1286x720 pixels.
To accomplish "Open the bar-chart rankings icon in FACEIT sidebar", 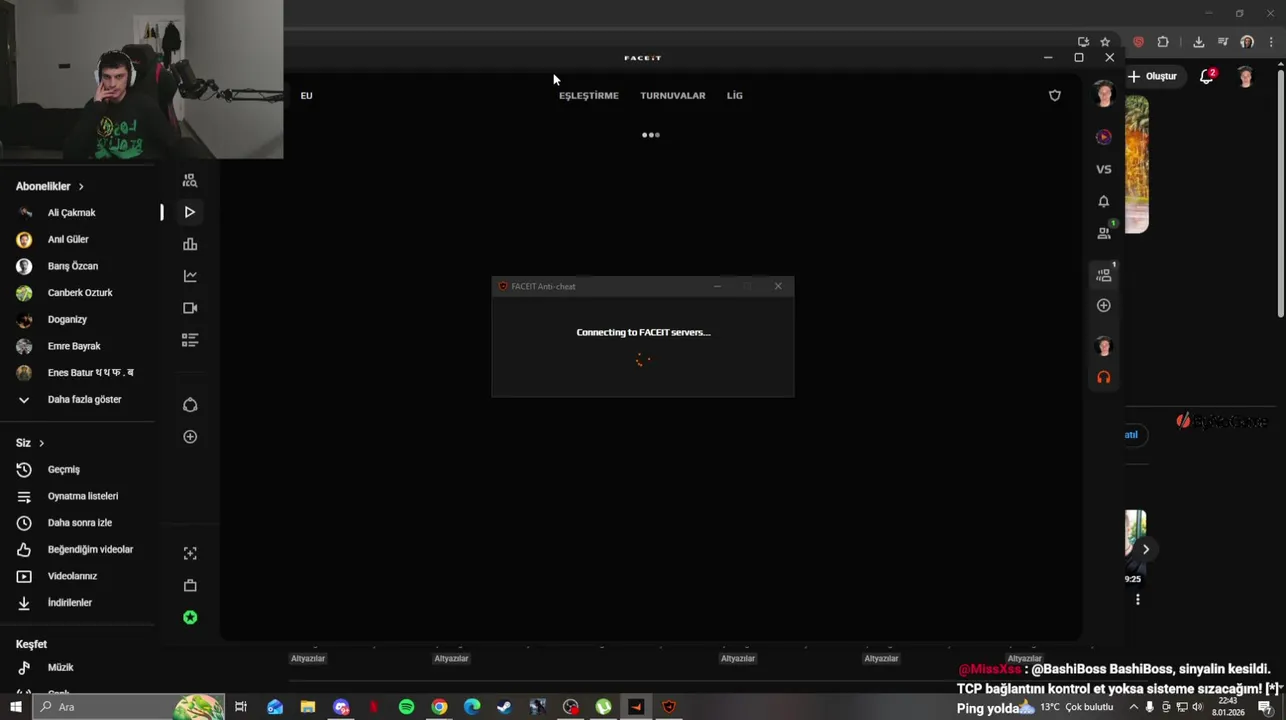I will pos(190,244).
